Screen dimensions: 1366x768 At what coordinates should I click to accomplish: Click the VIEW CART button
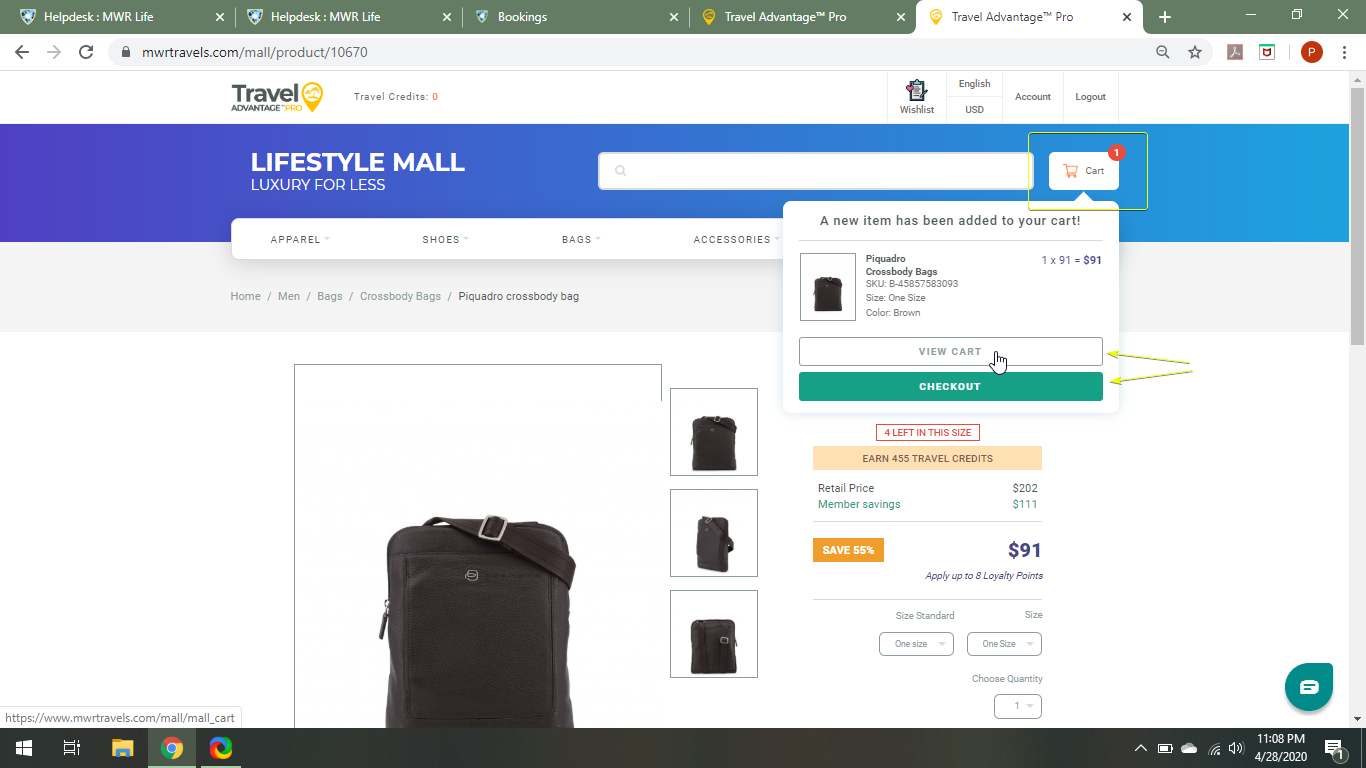tap(951, 352)
